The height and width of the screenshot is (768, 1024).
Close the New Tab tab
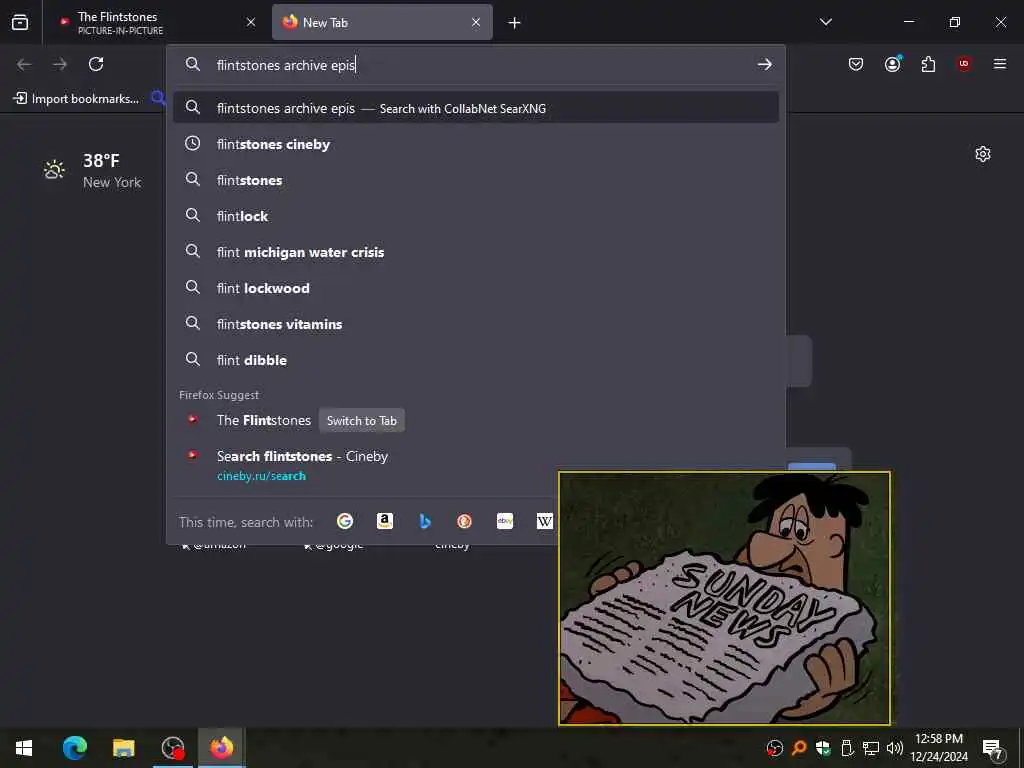tap(476, 23)
